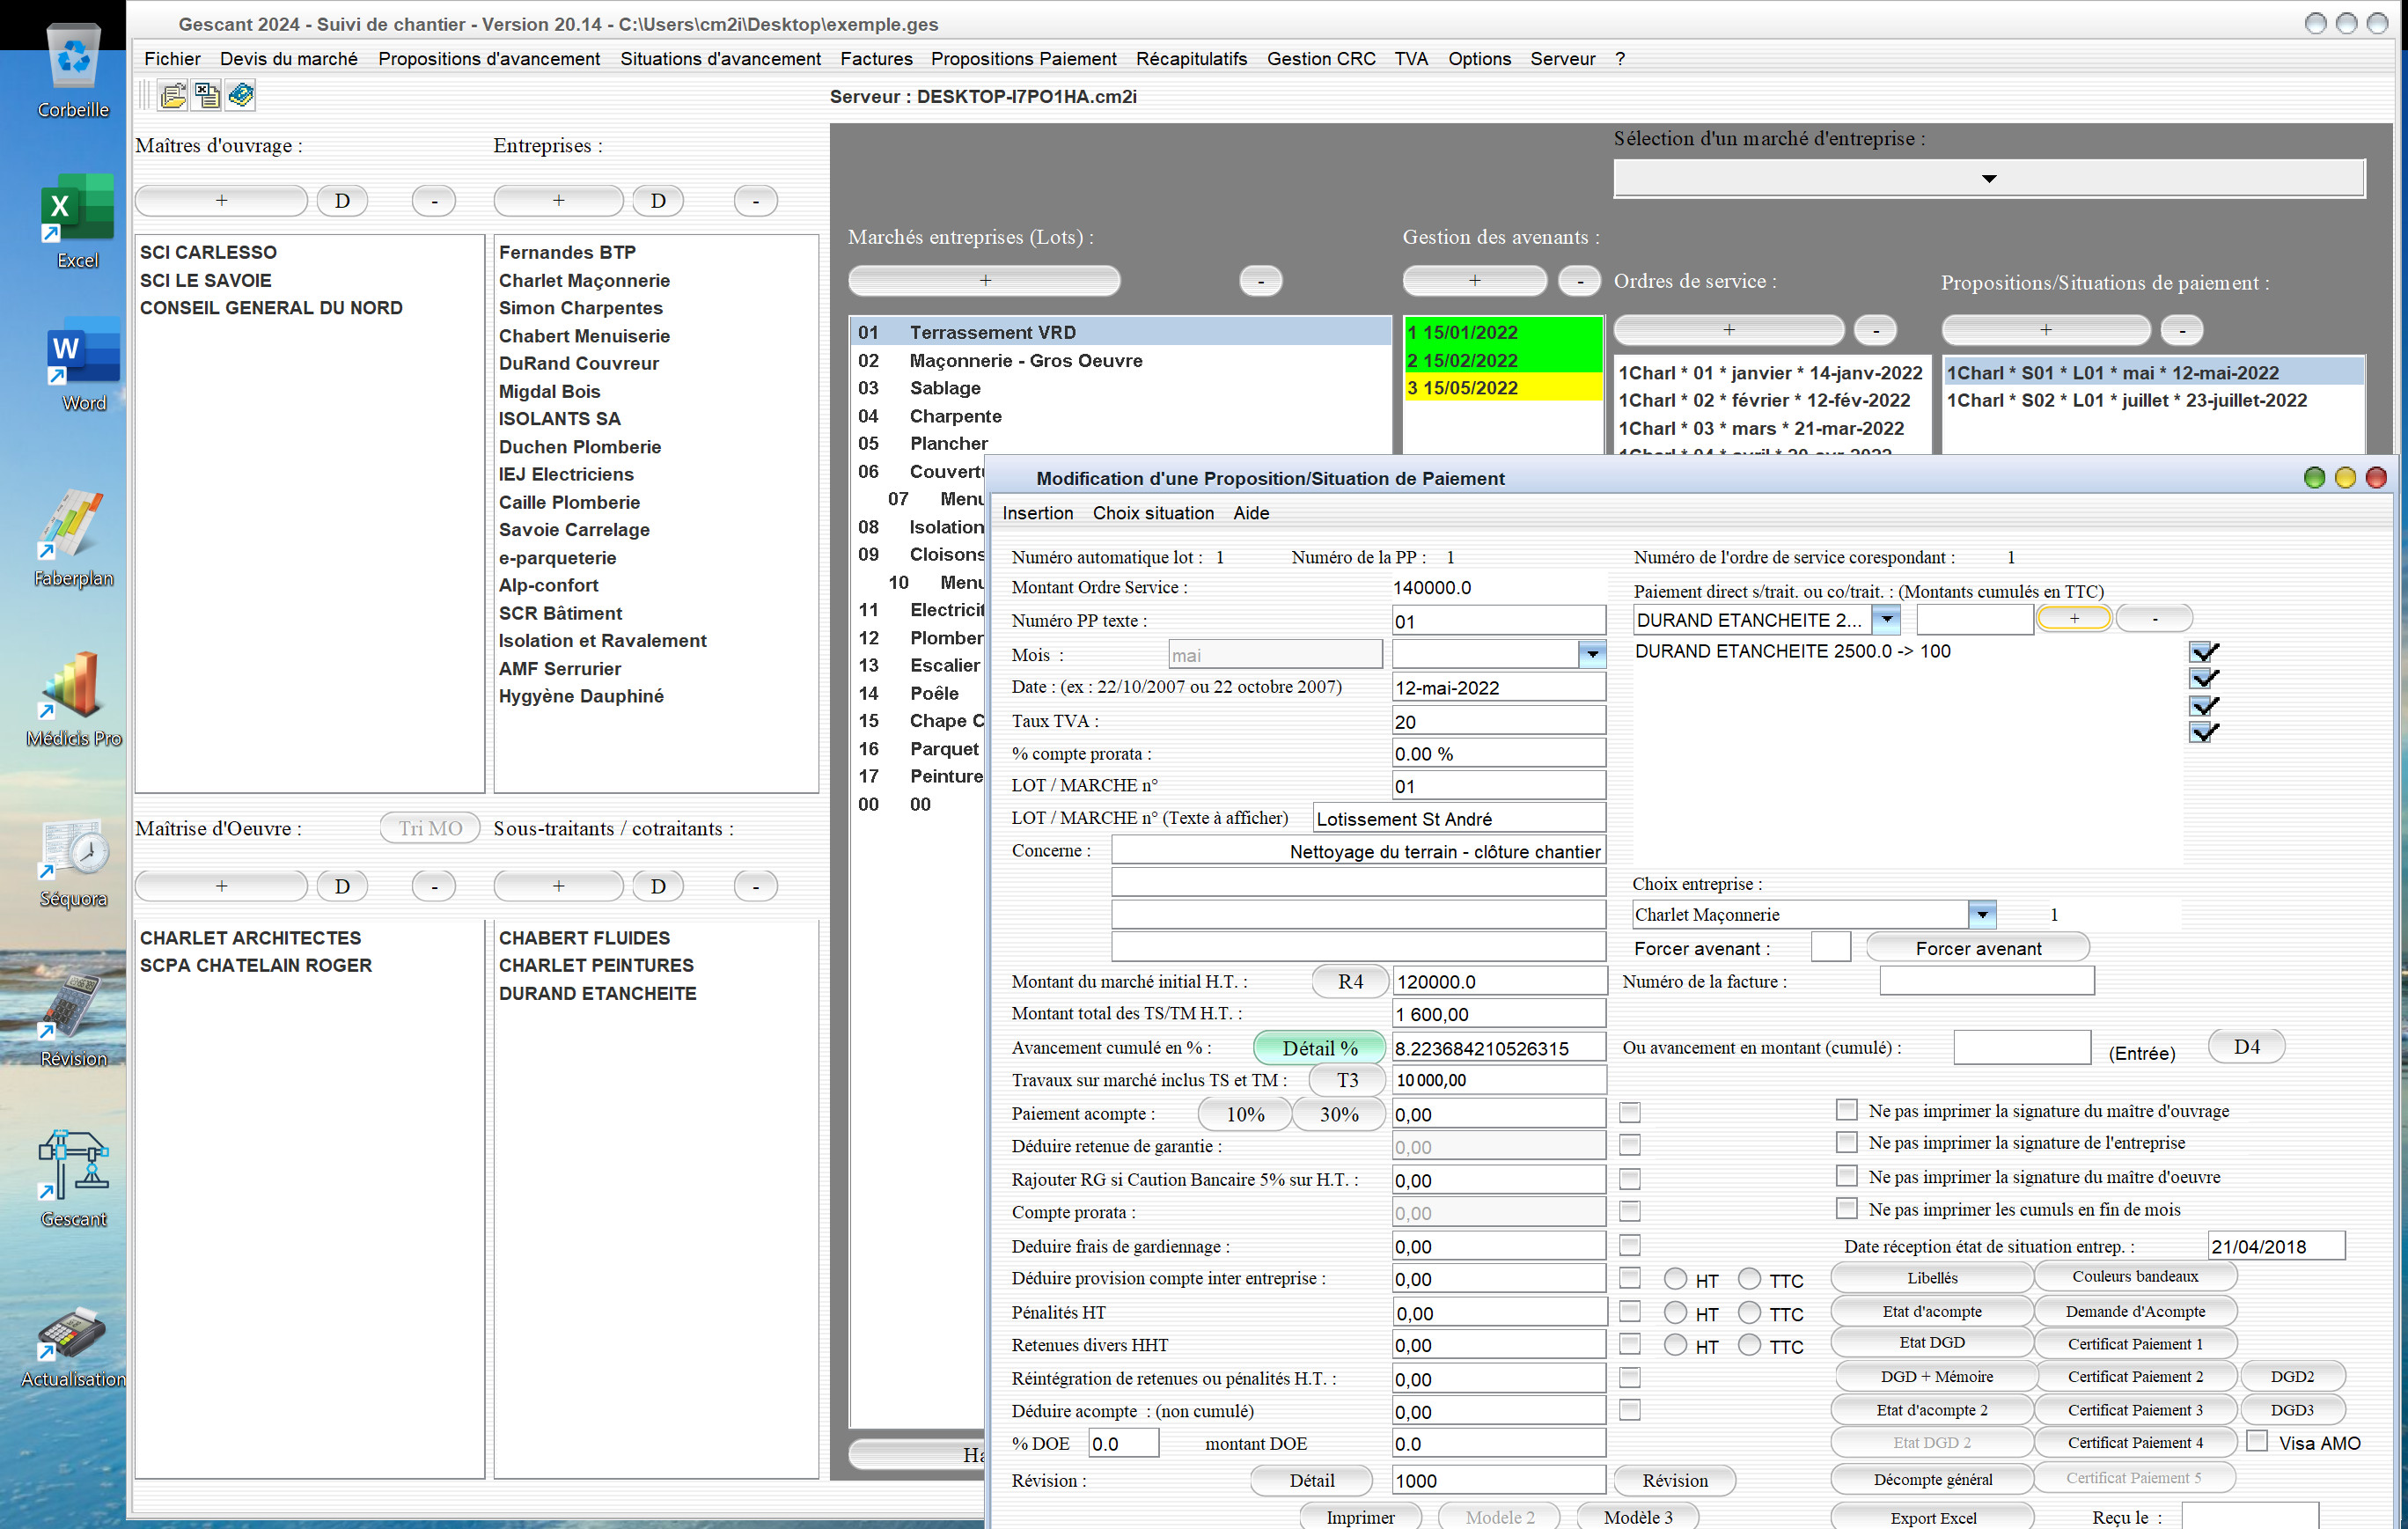Select the HT radio on the Pénalités HT row
2408x1529 pixels.
[x=1676, y=1312]
